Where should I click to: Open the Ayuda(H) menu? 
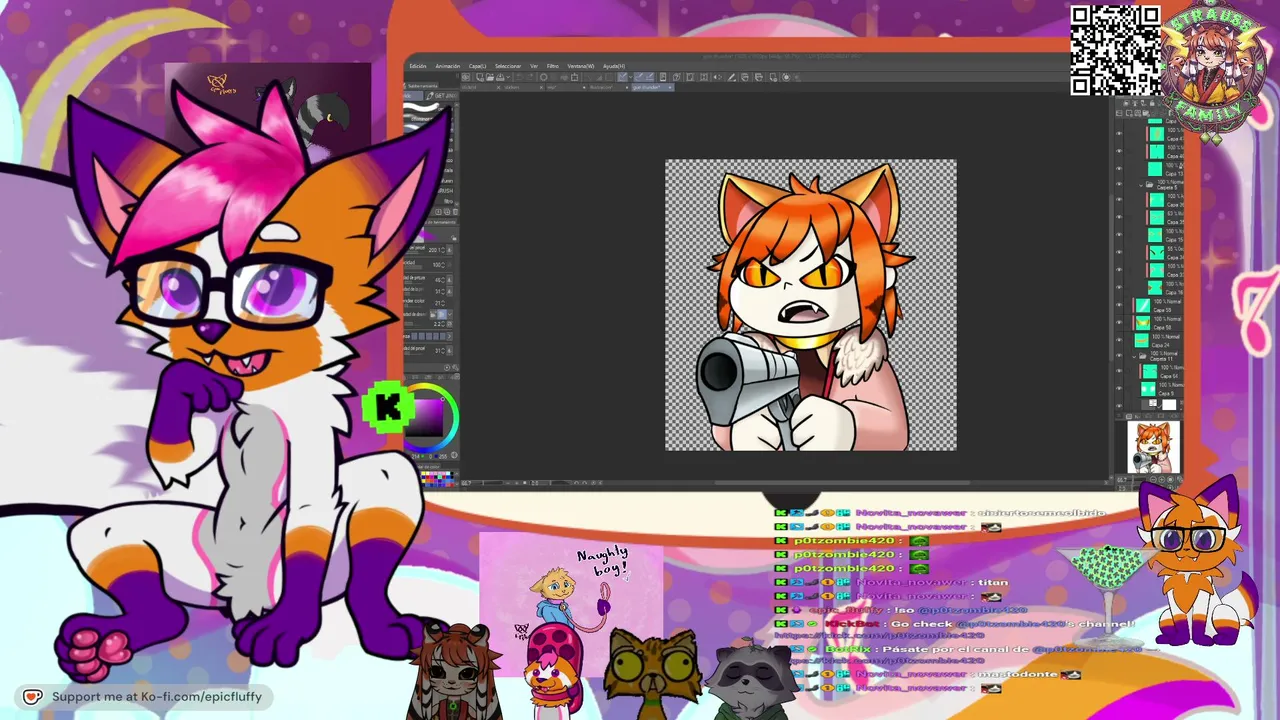[x=614, y=66]
